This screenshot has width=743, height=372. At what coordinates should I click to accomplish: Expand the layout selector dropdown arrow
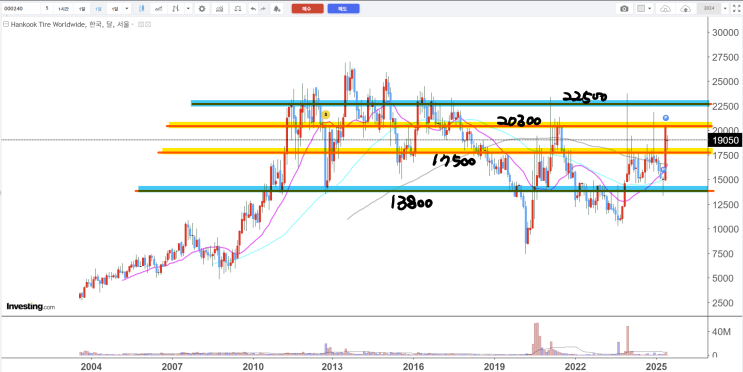tap(650, 9)
